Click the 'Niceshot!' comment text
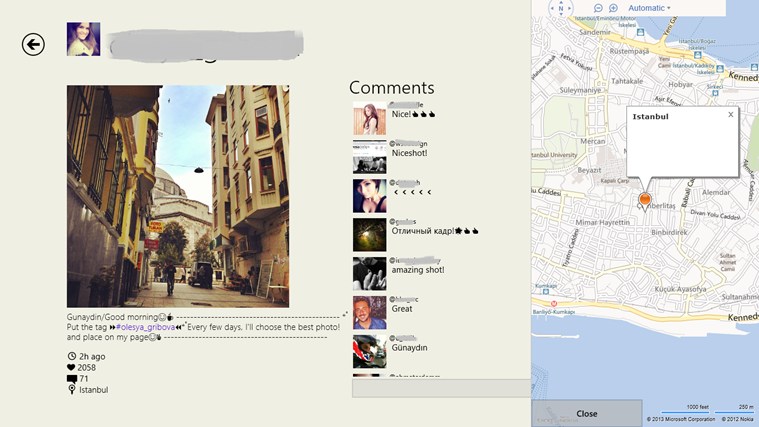This screenshot has width=759, height=427. [410, 153]
